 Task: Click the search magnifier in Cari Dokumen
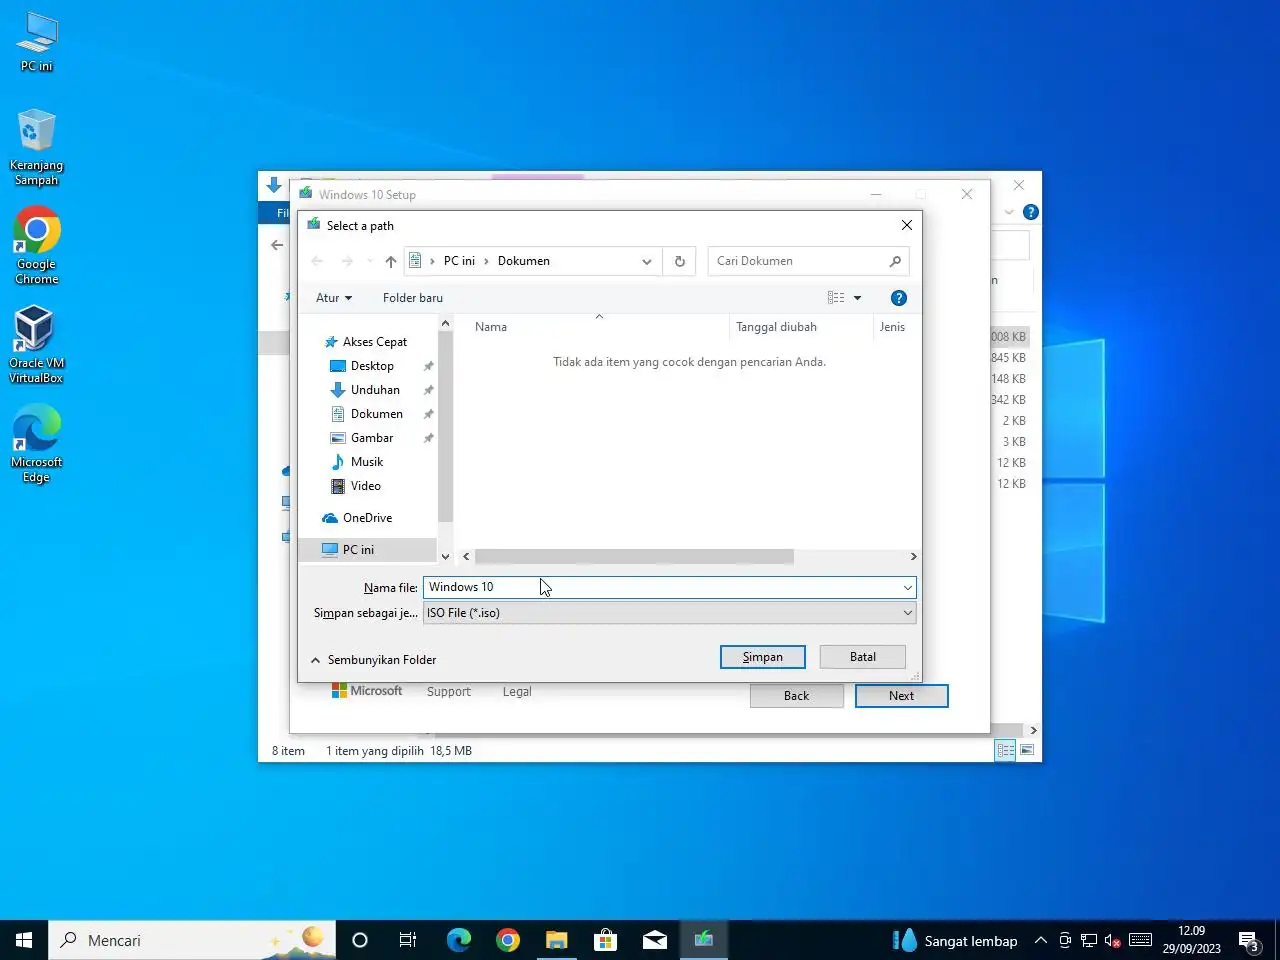click(895, 261)
